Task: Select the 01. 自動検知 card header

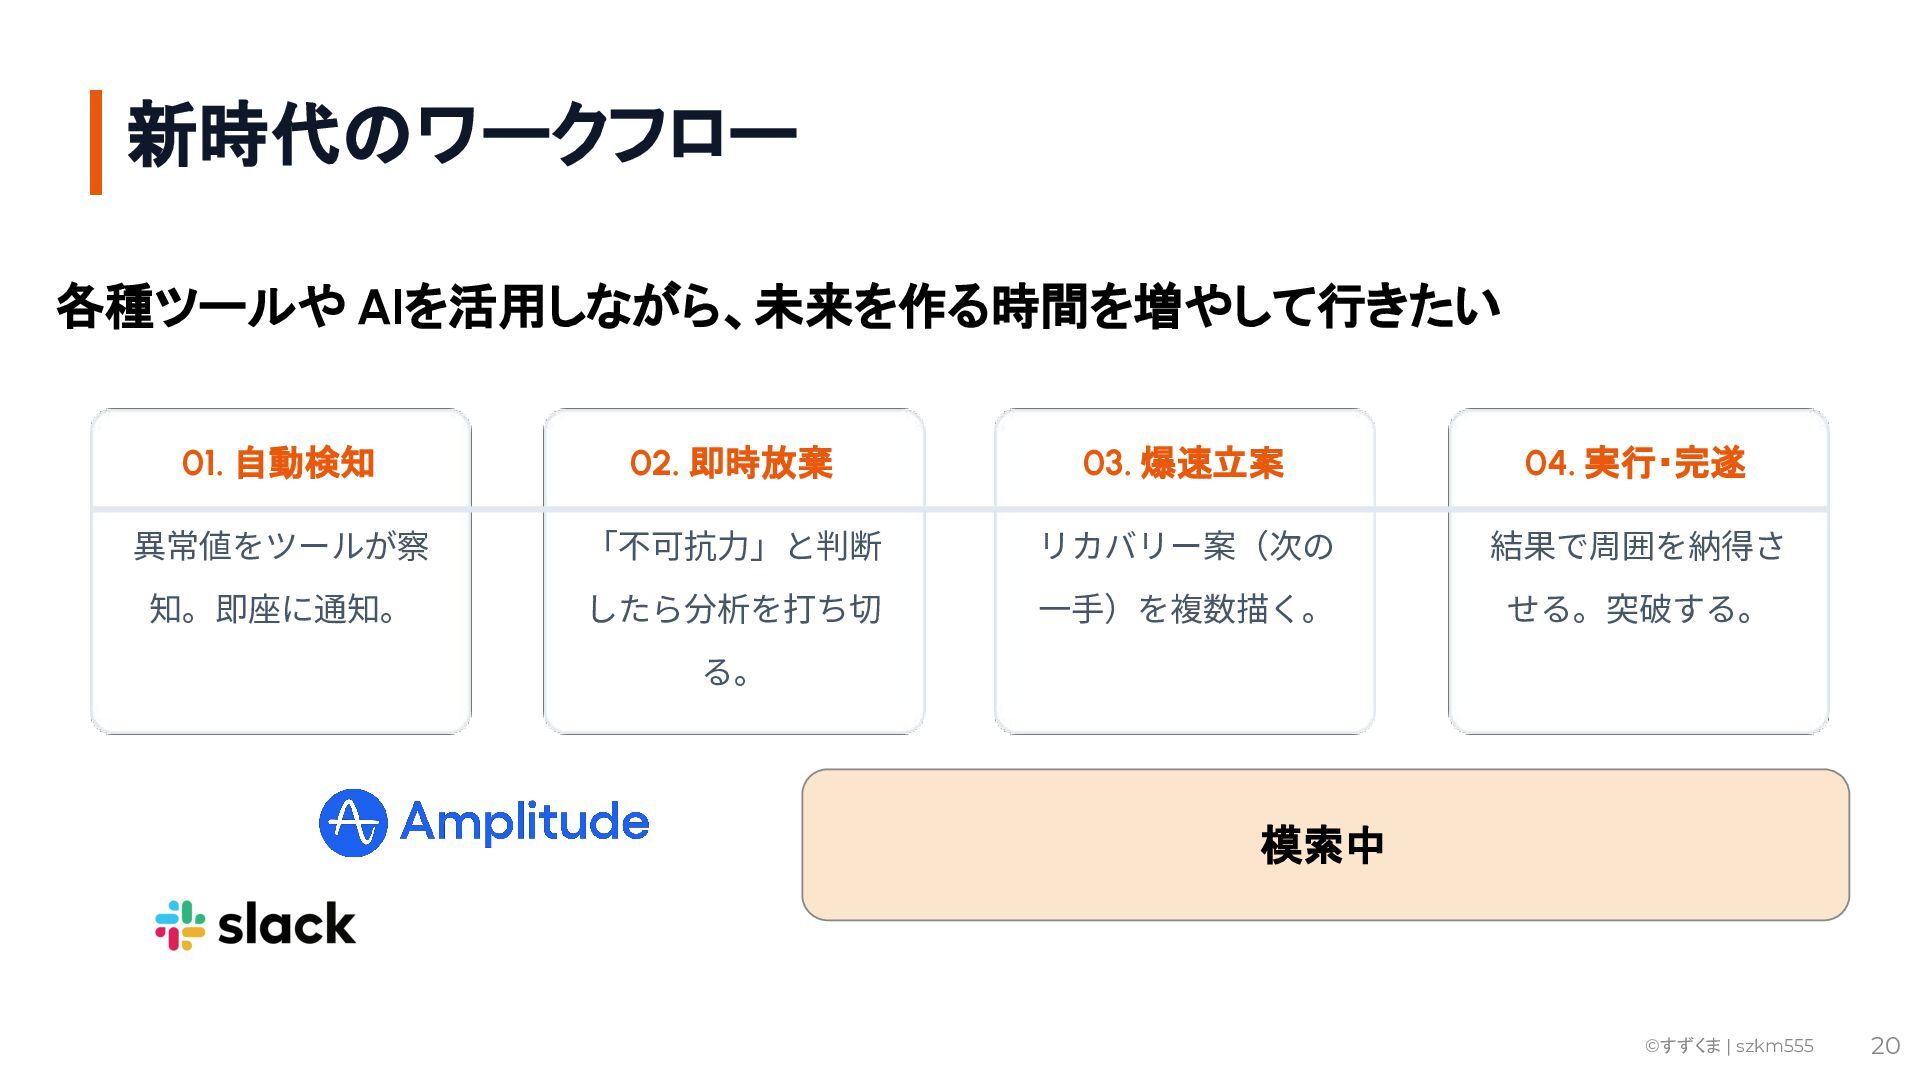Action: click(279, 463)
